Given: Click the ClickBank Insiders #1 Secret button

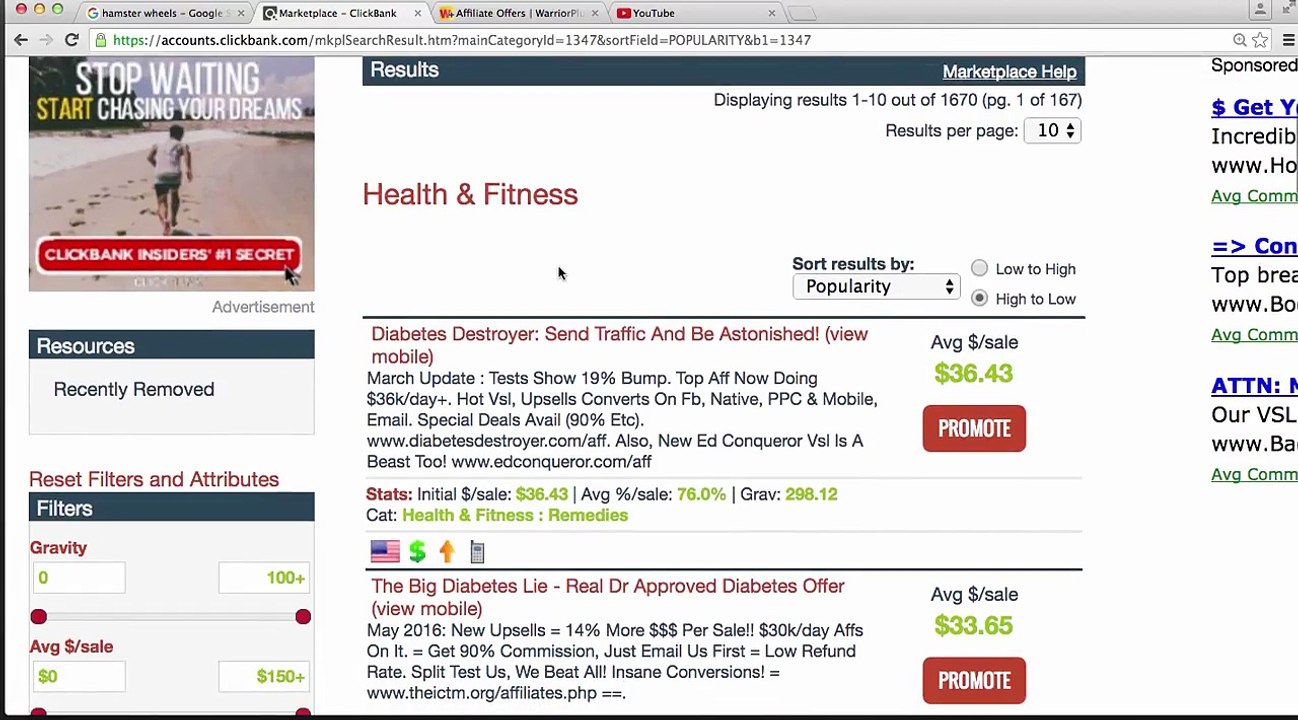Looking at the screenshot, I should click(169, 255).
